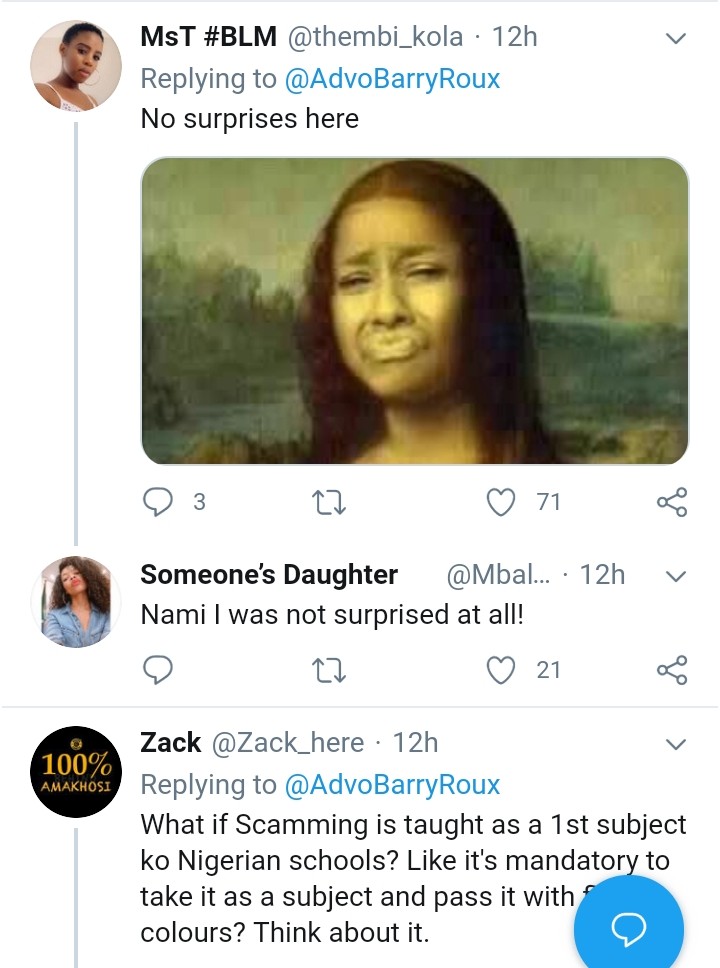
Task: Share the "No surprises here" tweet
Action: [x=672, y=501]
